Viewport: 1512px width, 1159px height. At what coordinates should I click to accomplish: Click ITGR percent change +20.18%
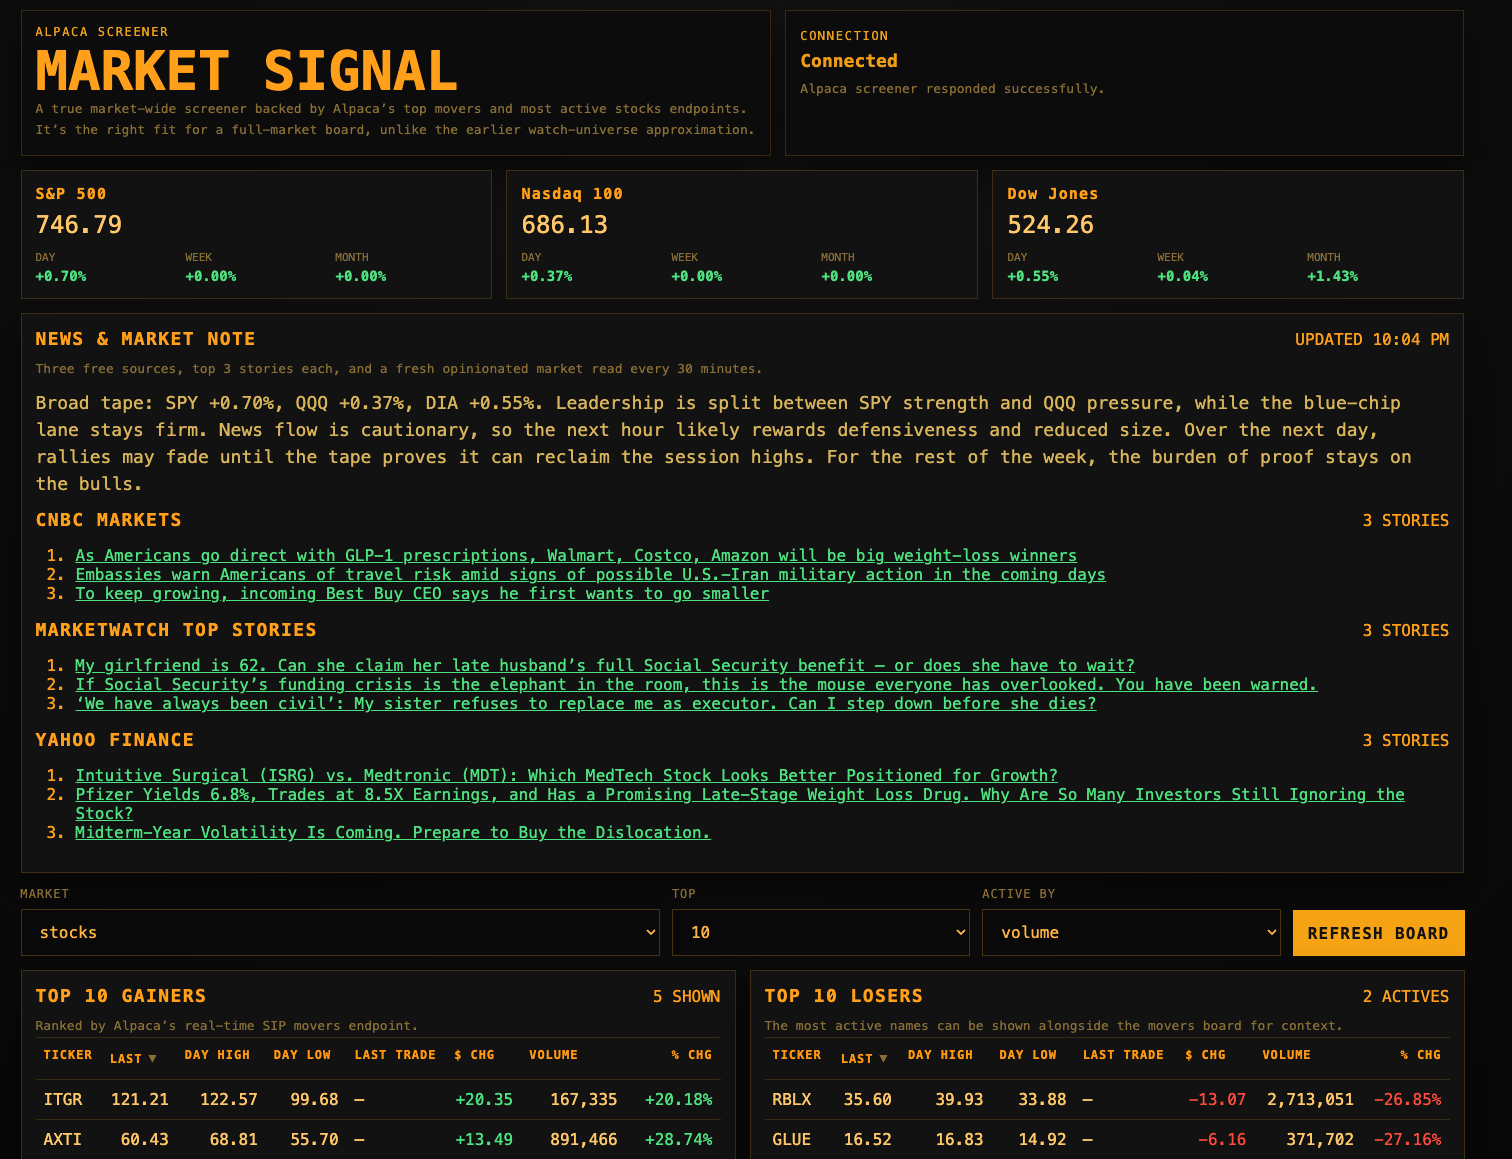pyautogui.click(x=679, y=1100)
